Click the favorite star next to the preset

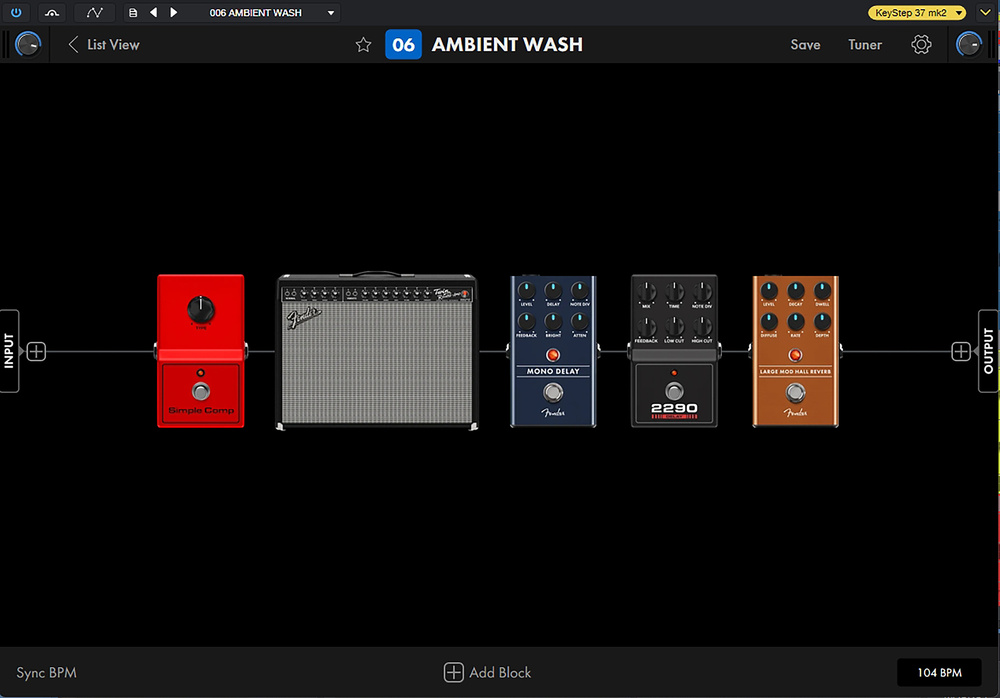click(x=364, y=45)
